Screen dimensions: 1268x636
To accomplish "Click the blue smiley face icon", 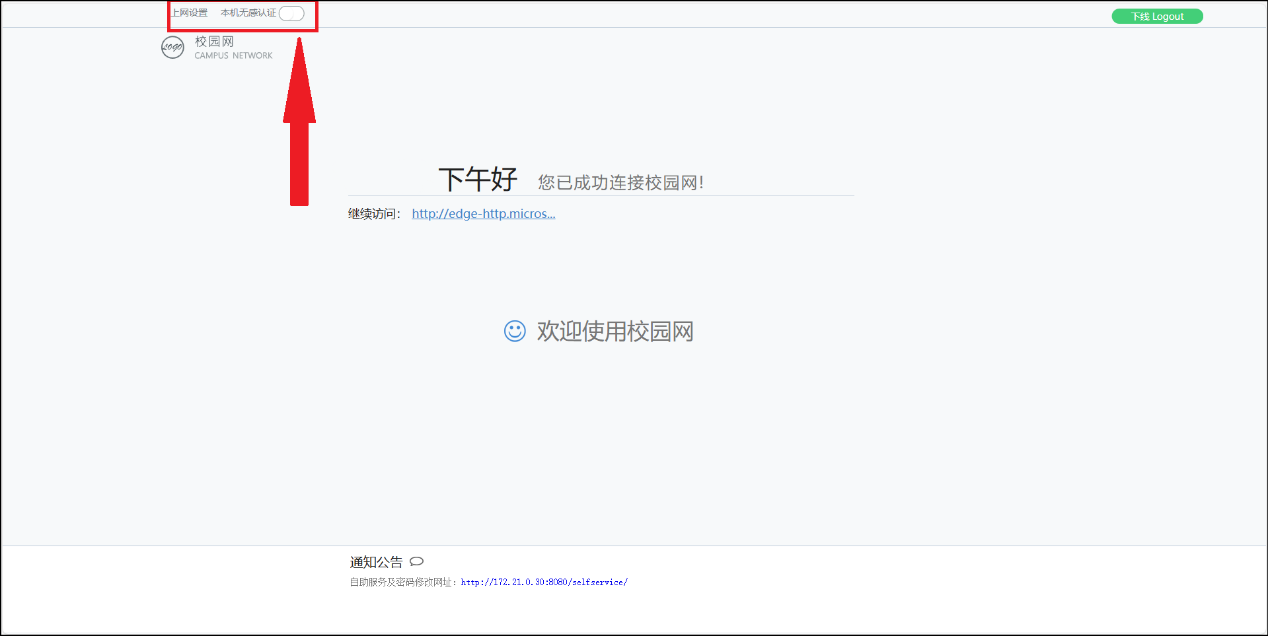I will 514,331.
